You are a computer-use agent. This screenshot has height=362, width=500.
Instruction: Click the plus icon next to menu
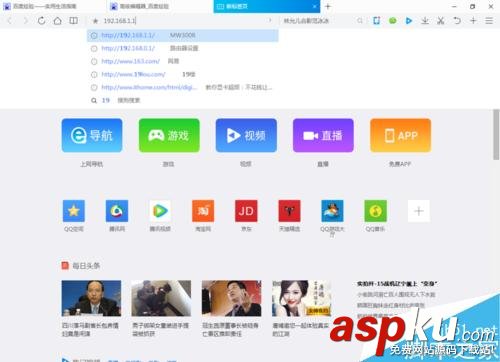point(473,21)
